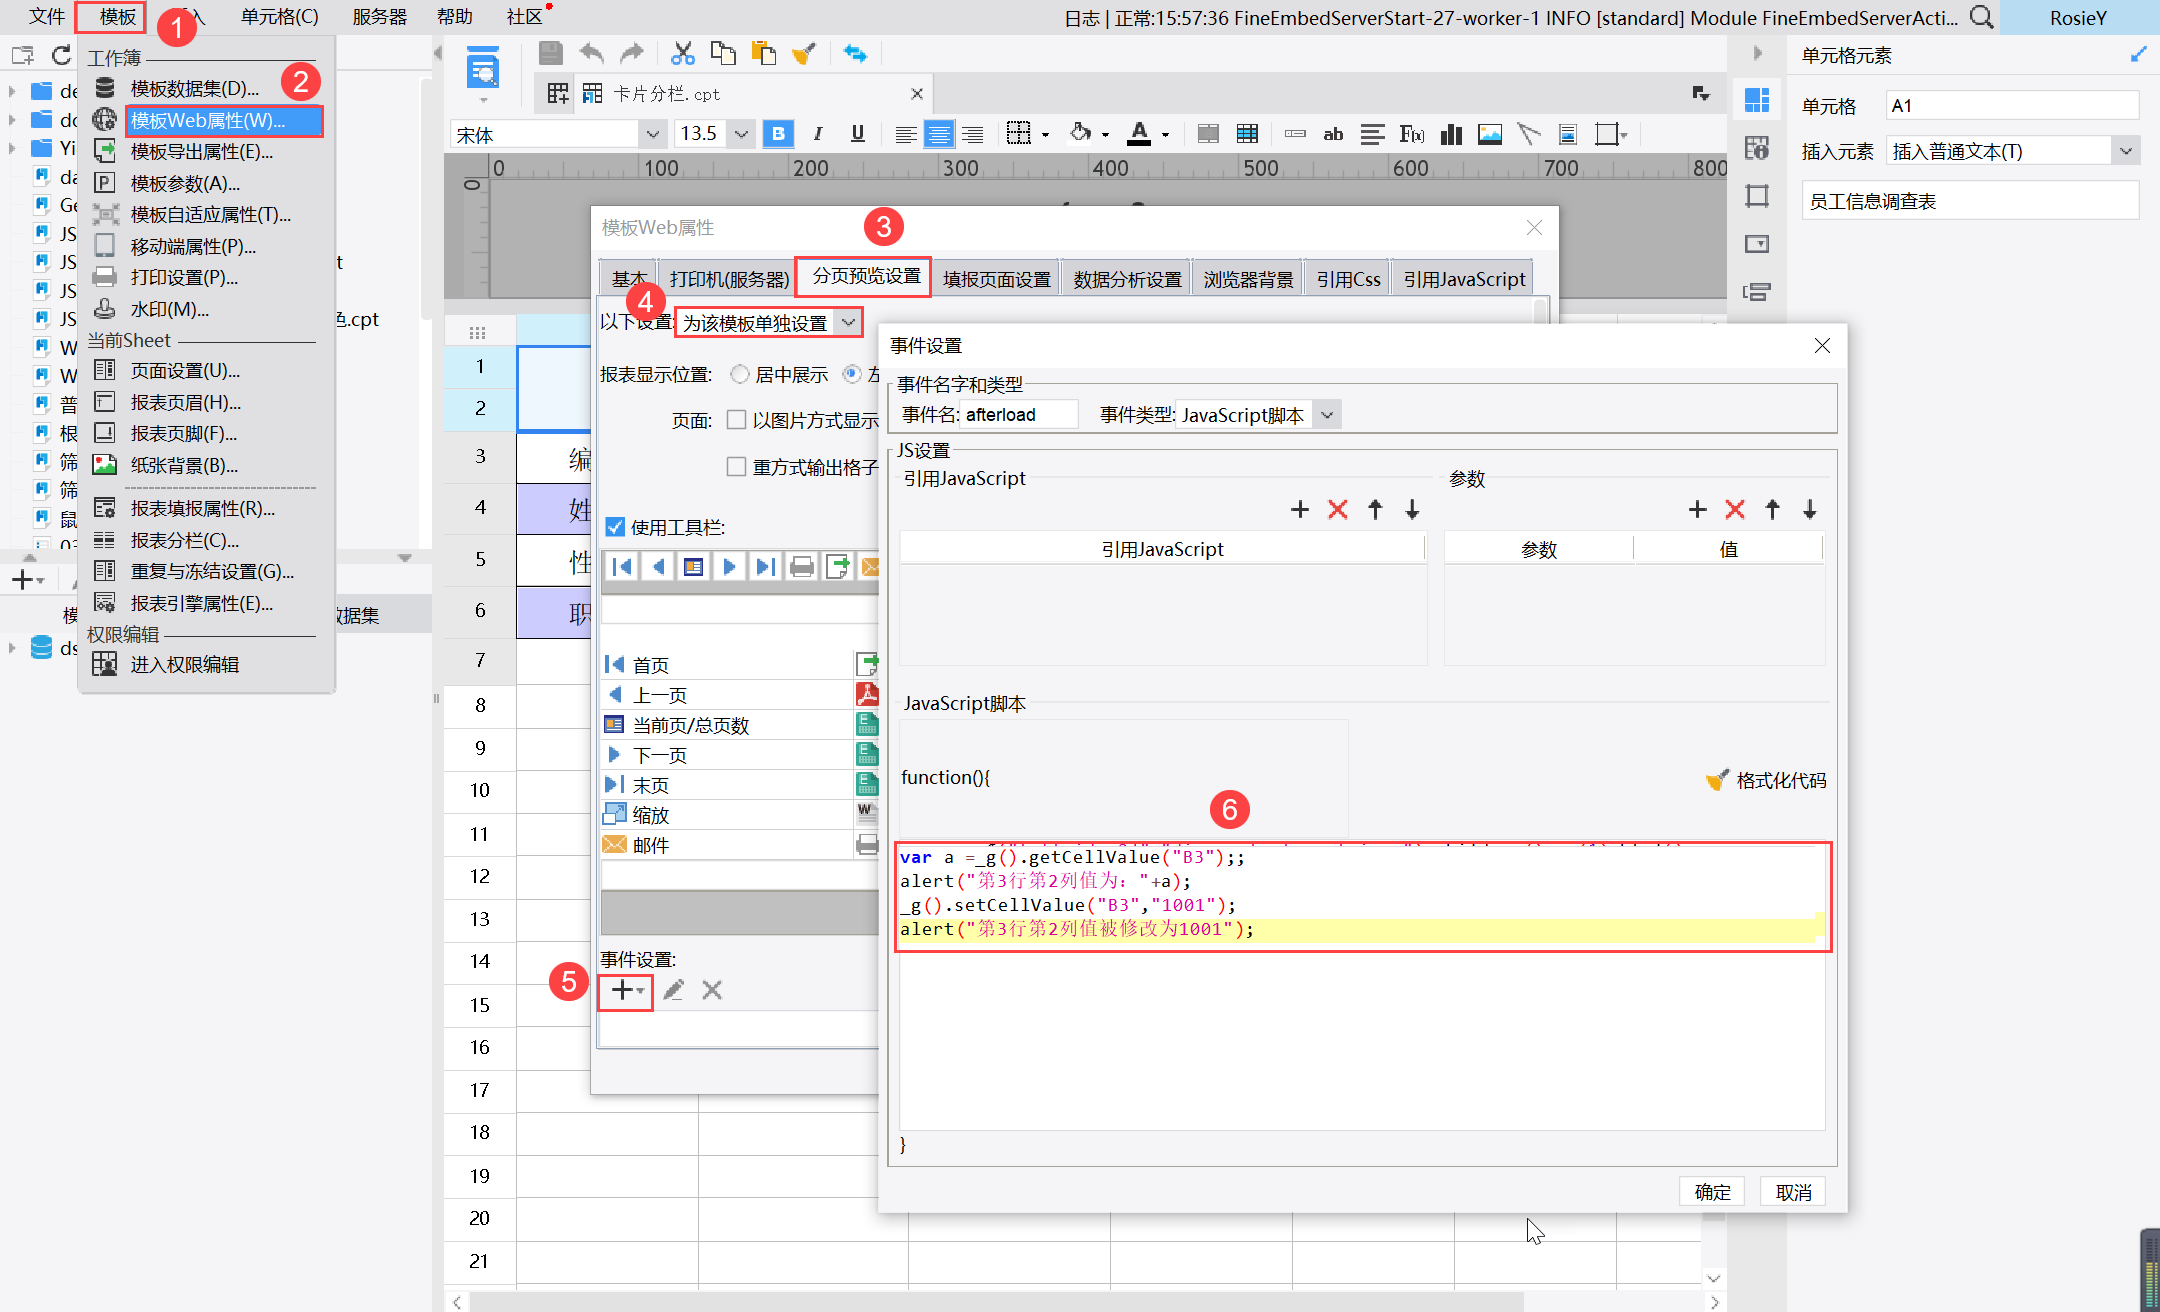Click the font color A swatch
Viewport: 2160px width, 1312px height.
coord(1139,134)
